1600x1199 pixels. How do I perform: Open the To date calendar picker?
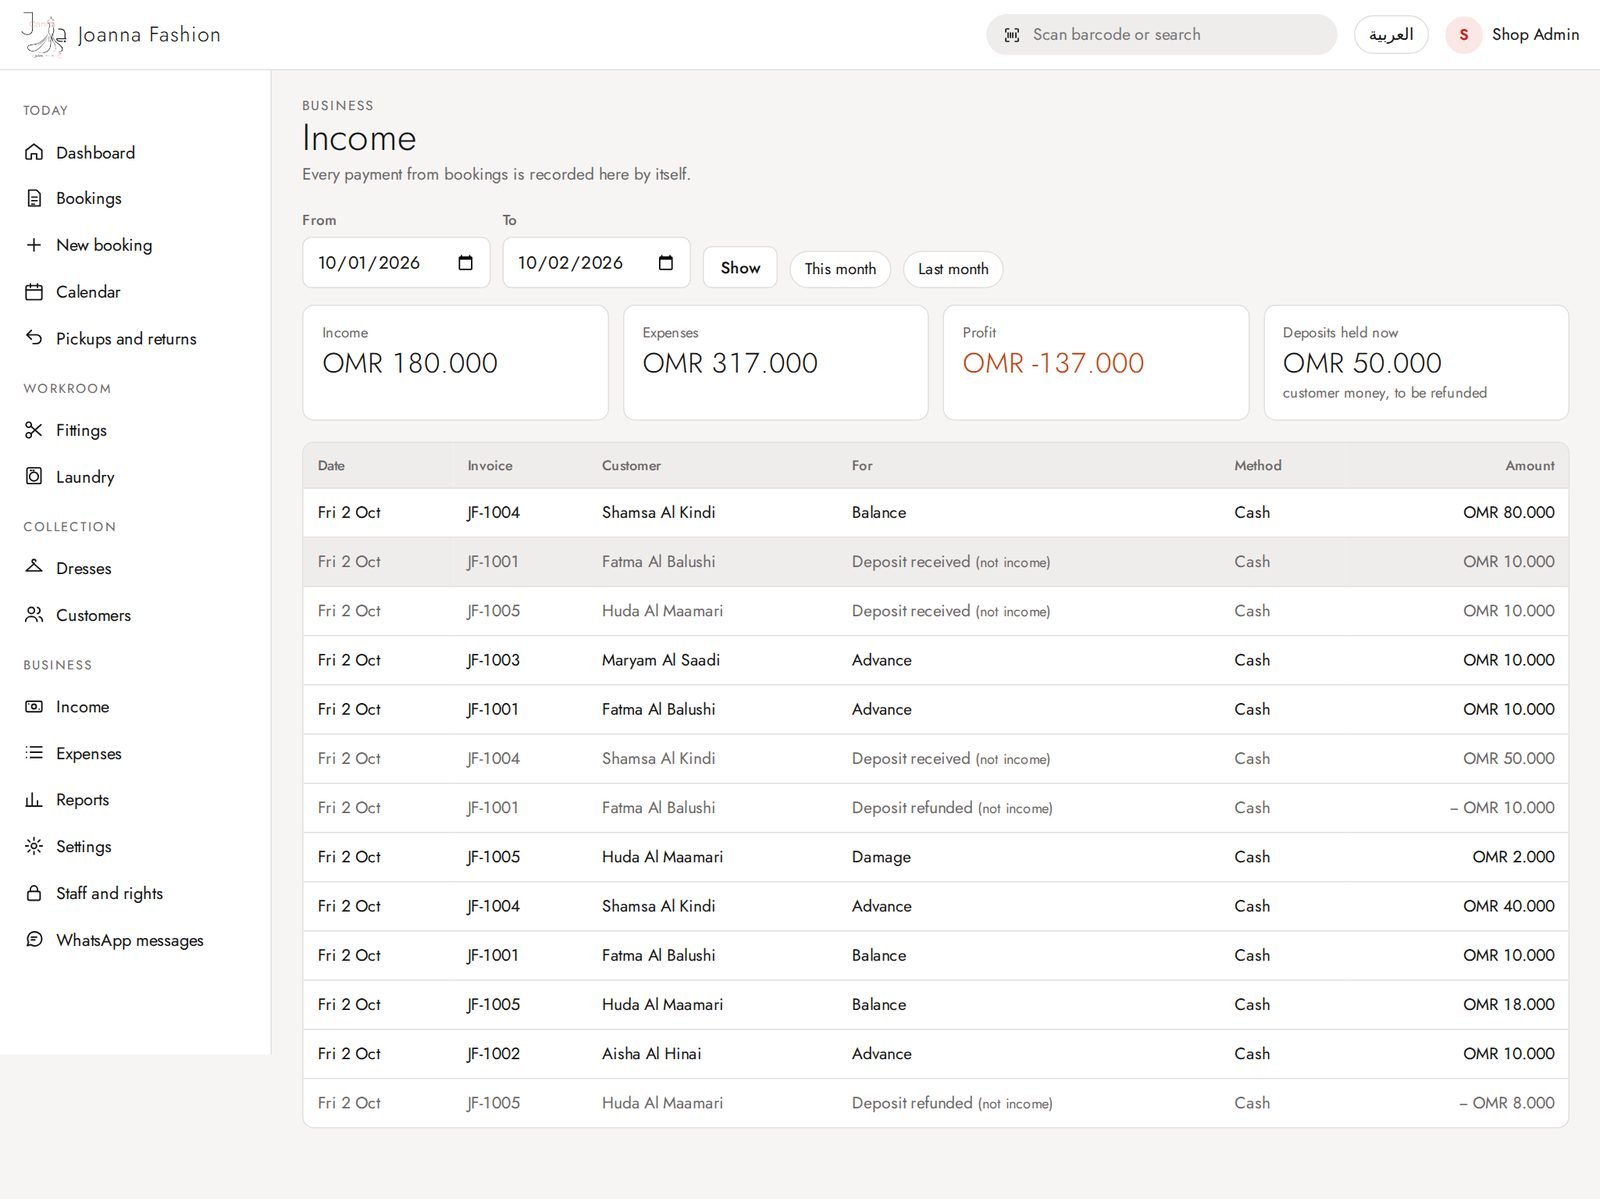(666, 263)
